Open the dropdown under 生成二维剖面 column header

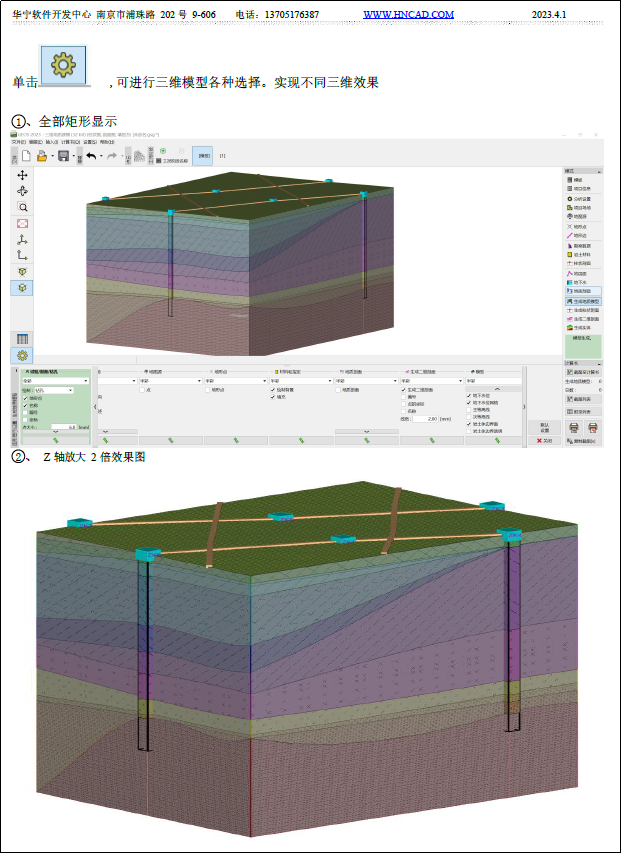coord(432,381)
